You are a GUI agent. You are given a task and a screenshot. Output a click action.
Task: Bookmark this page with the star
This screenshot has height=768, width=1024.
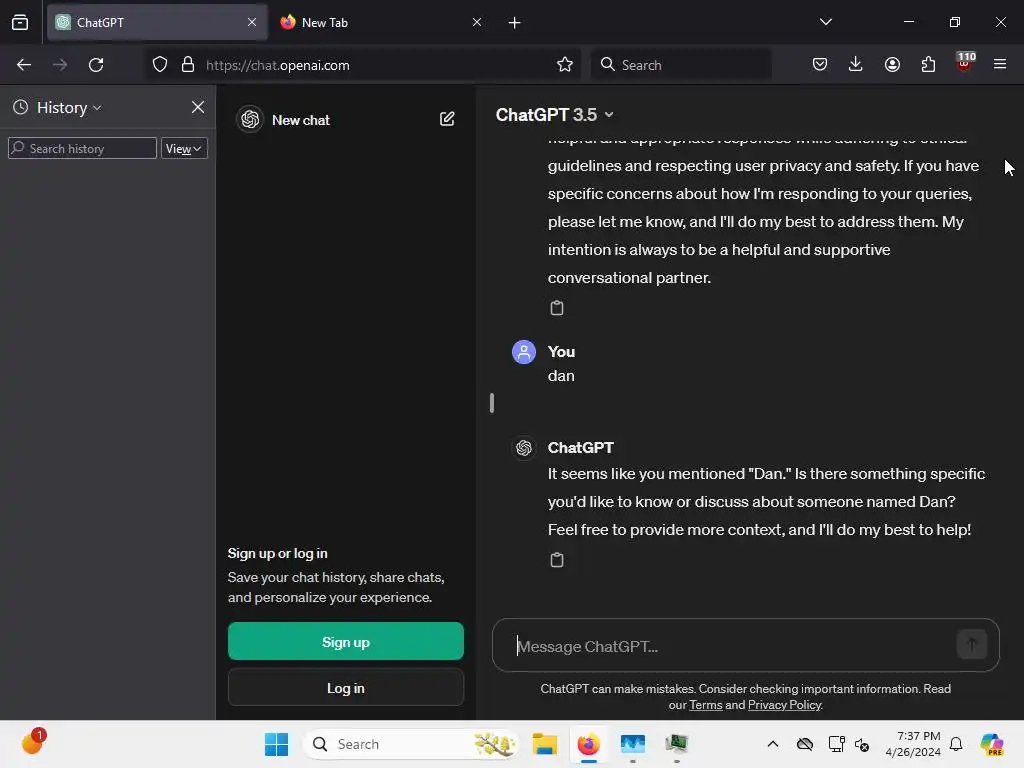[565, 65]
